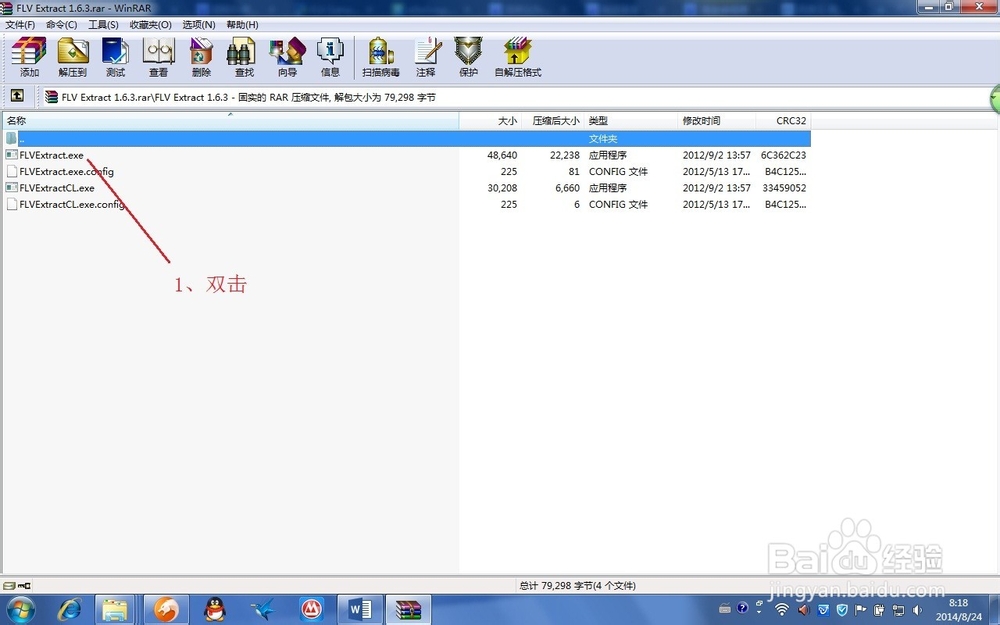The image size is (1000, 625).
Task: Click the 添加 (Add) toolbar icon
Action: click(x=29, y=57)
